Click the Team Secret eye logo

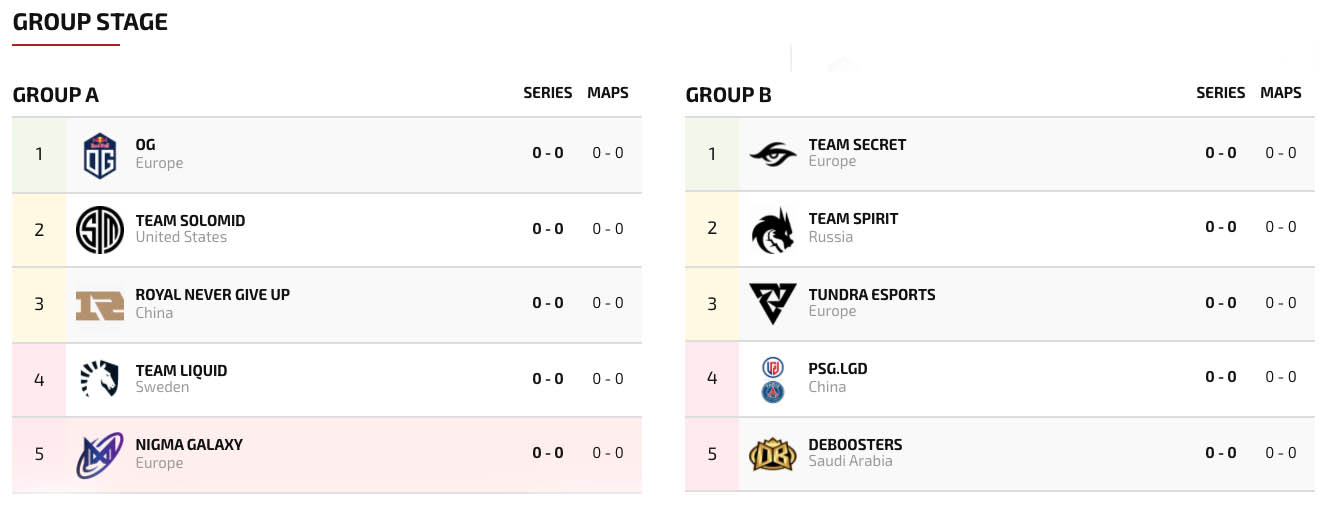click(x=773, y=153)
